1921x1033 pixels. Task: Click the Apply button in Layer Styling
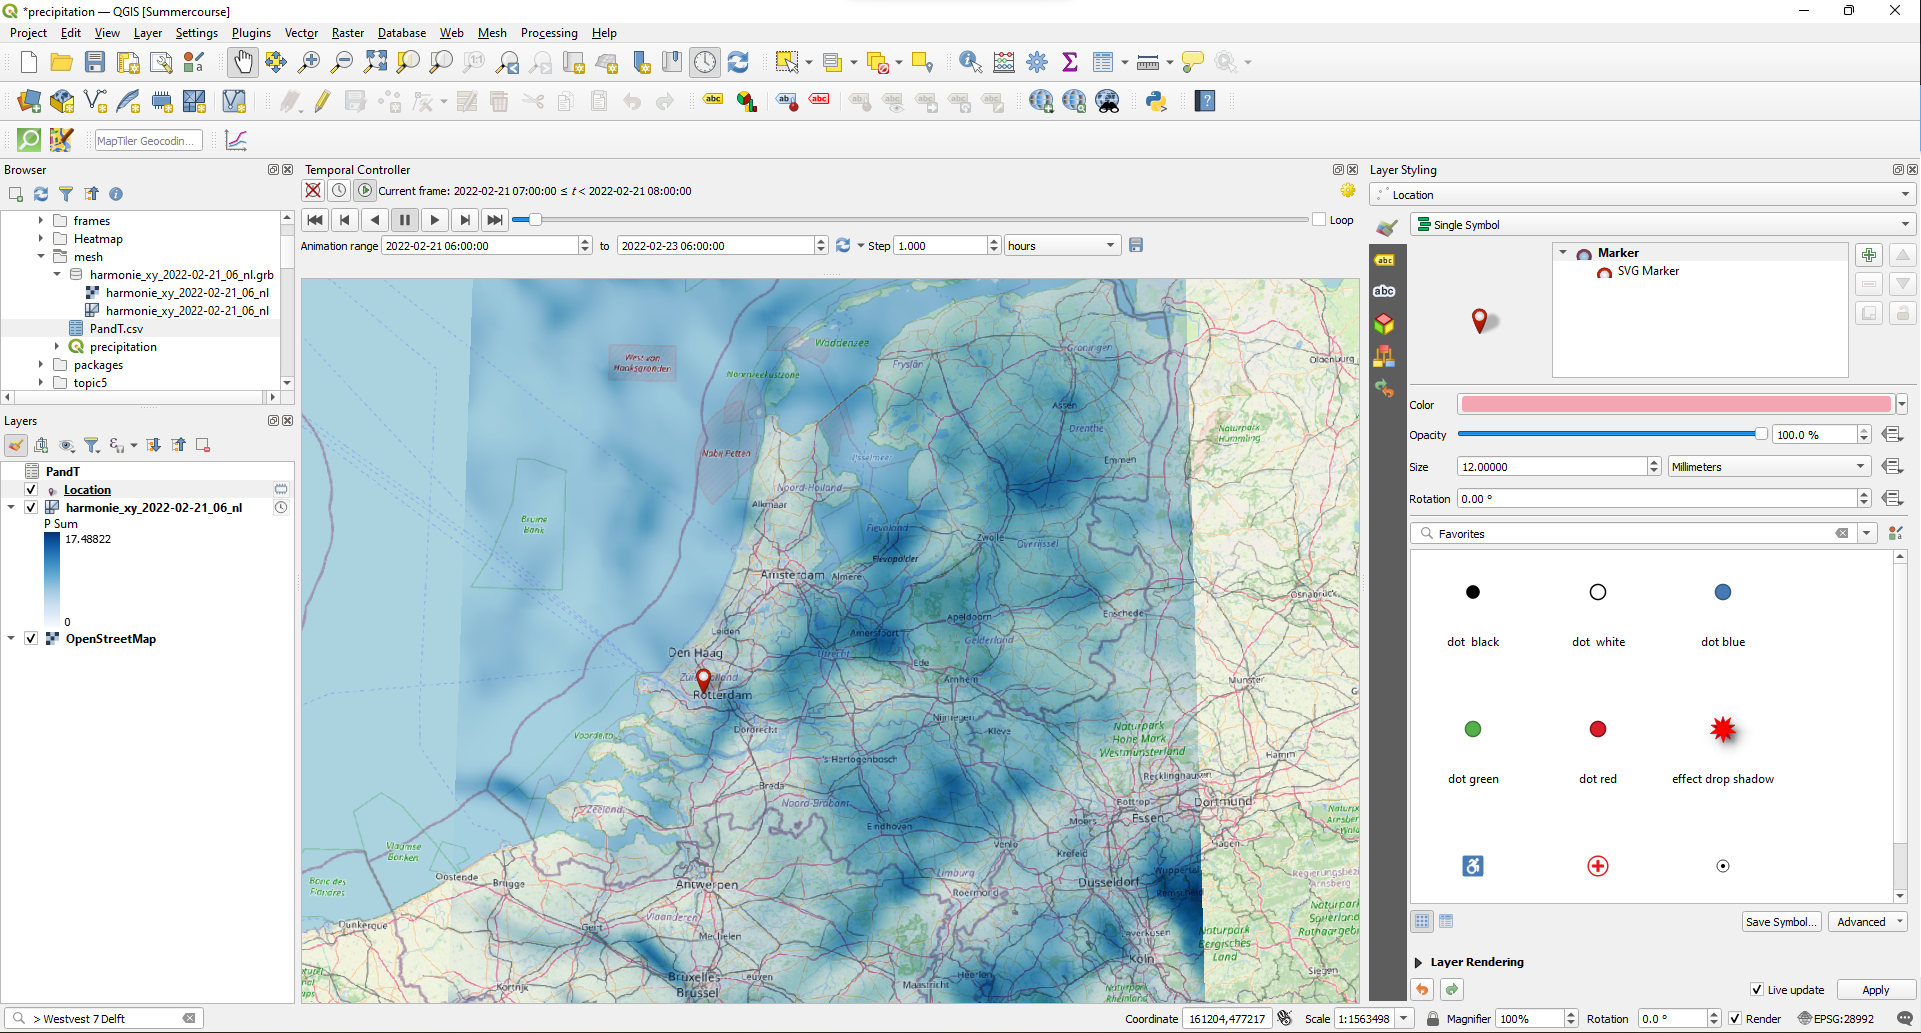pyautogui.click(x=1876, y=989)
